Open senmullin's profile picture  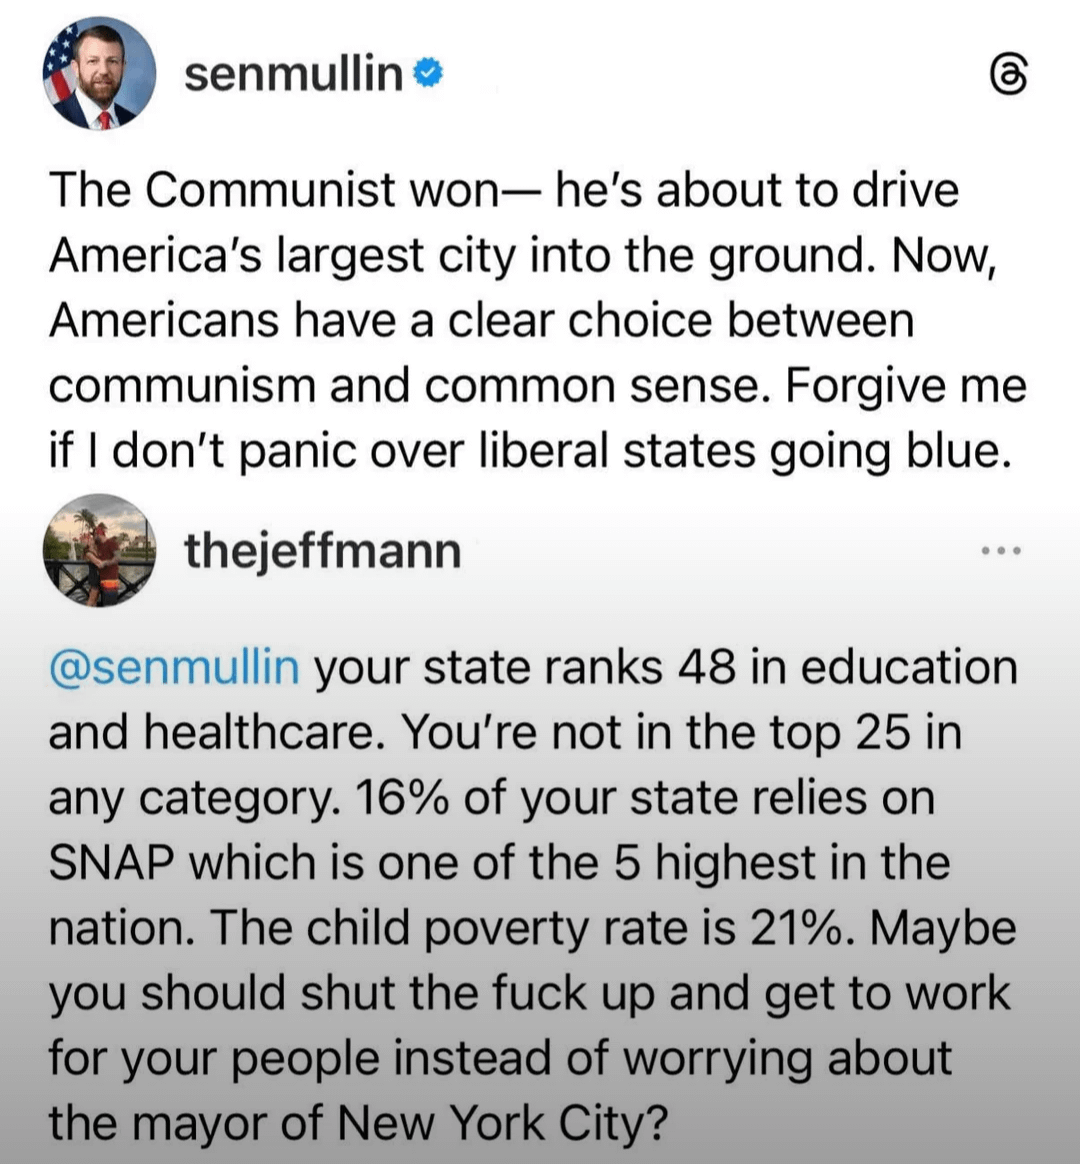[99, 74]
